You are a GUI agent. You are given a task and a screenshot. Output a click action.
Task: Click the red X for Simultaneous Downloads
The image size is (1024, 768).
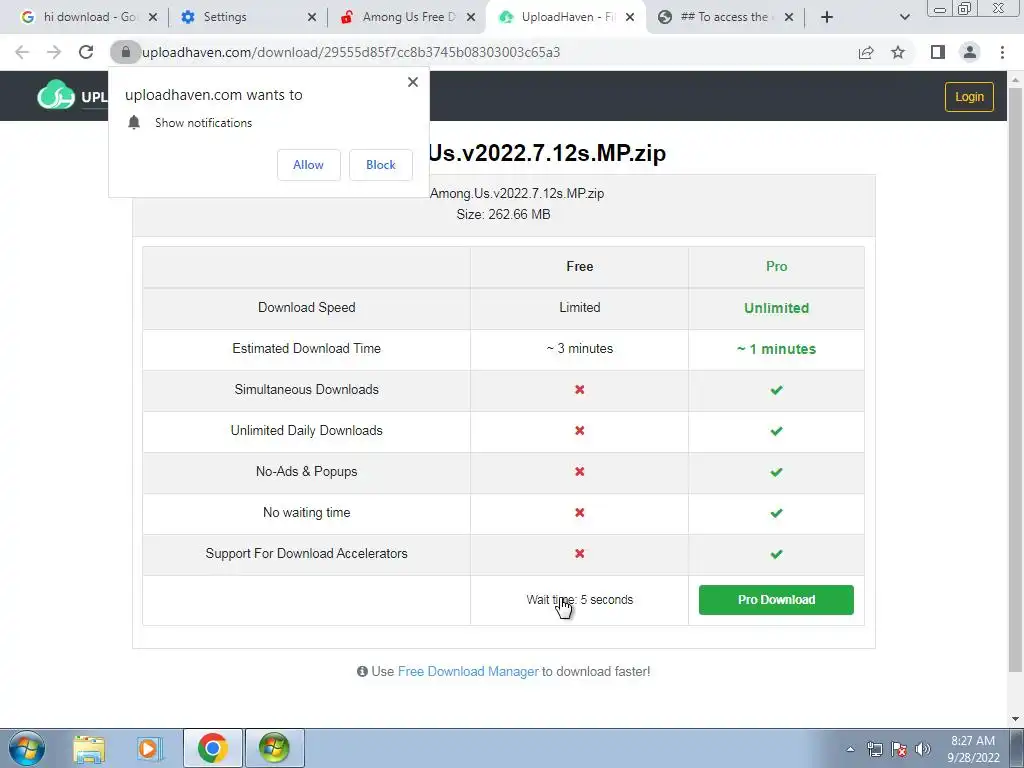(x=579, y=389)
